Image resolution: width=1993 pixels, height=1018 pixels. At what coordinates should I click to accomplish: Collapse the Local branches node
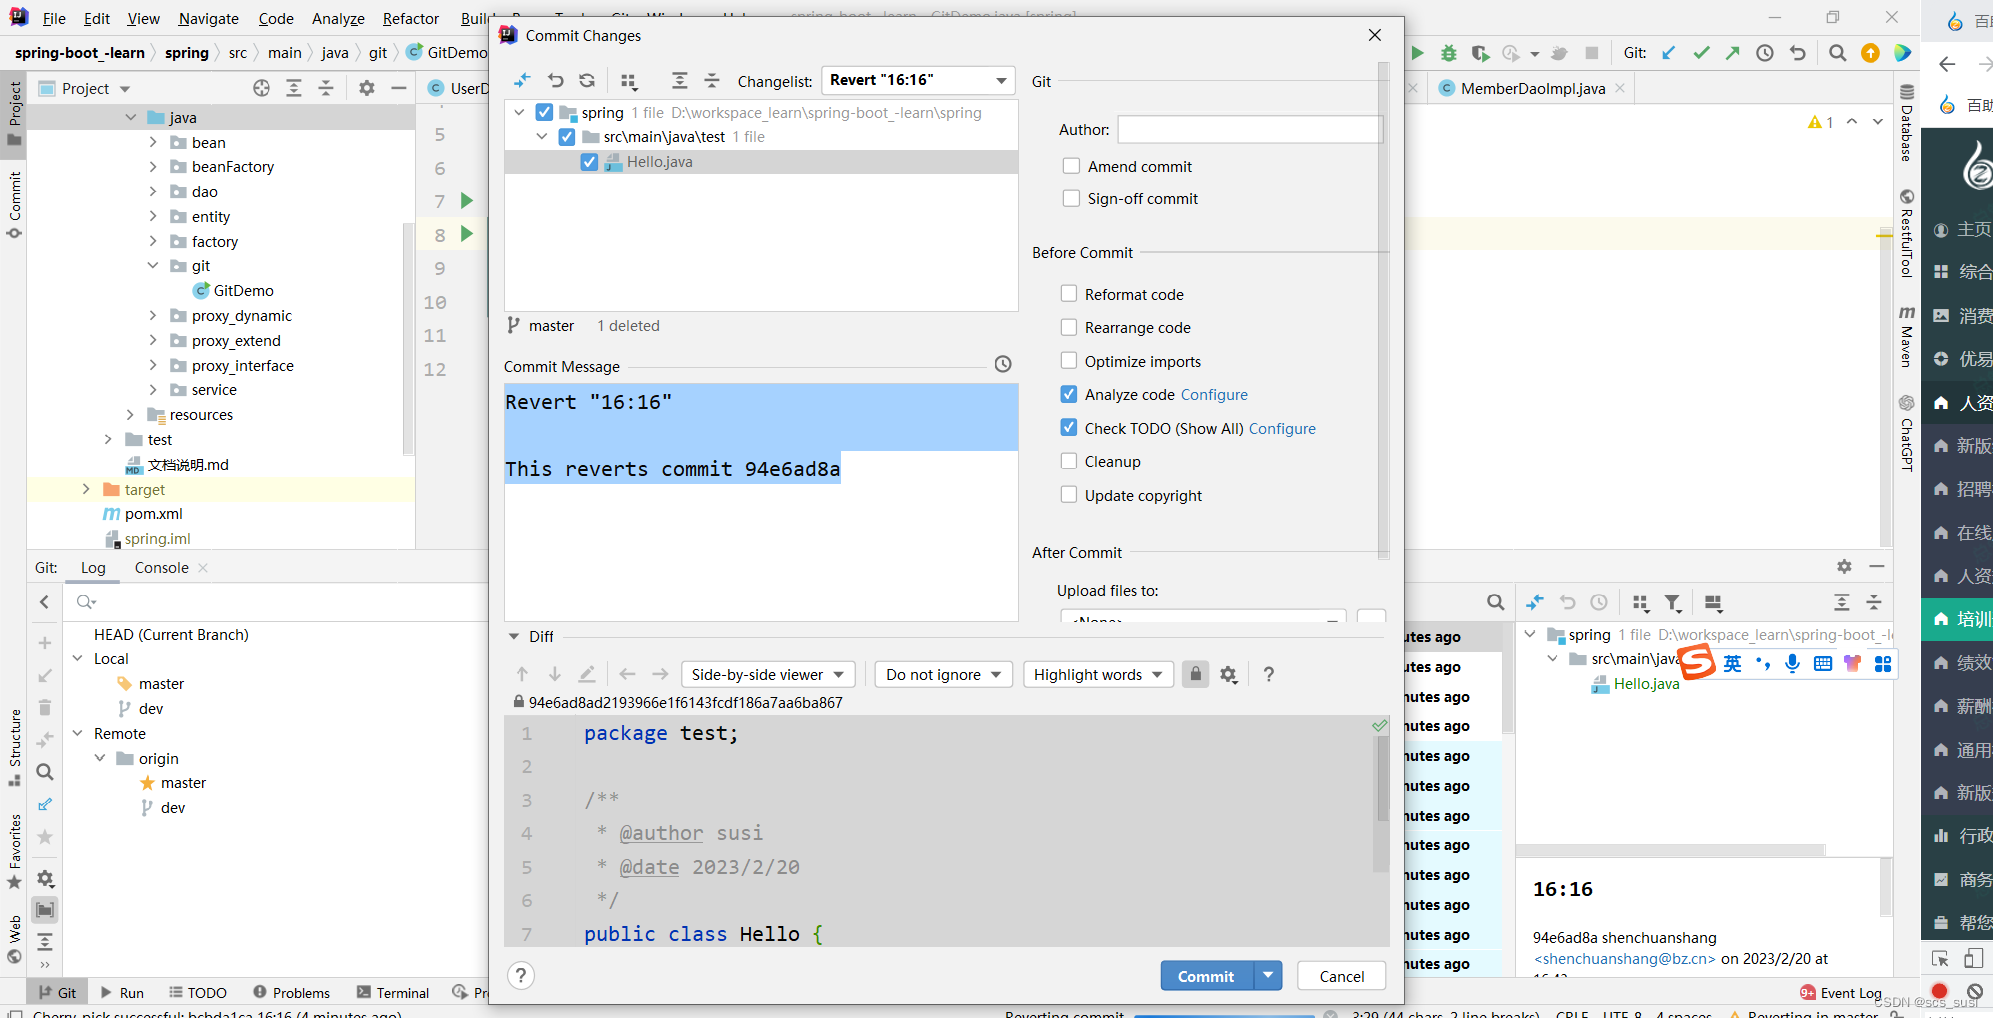(78, 658)
